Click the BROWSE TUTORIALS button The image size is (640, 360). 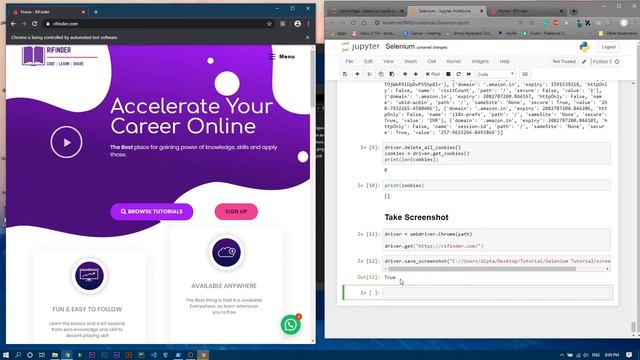pyautogui.click(x=152, y=211)
